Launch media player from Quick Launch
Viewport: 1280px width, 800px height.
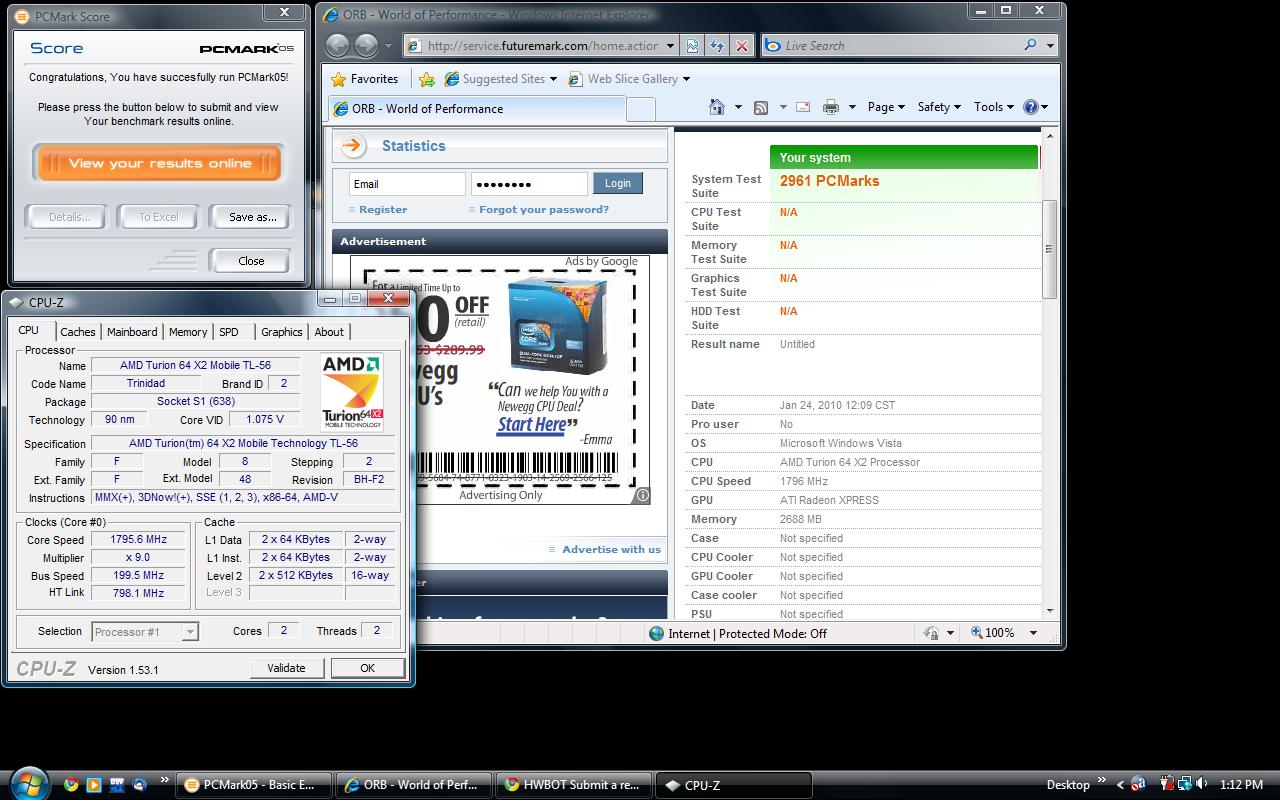tap(94, 785)
